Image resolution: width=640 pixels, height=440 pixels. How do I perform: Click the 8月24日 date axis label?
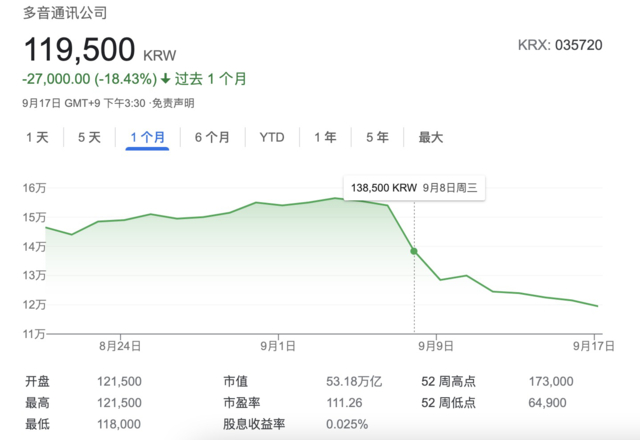(x=120, y=347)
